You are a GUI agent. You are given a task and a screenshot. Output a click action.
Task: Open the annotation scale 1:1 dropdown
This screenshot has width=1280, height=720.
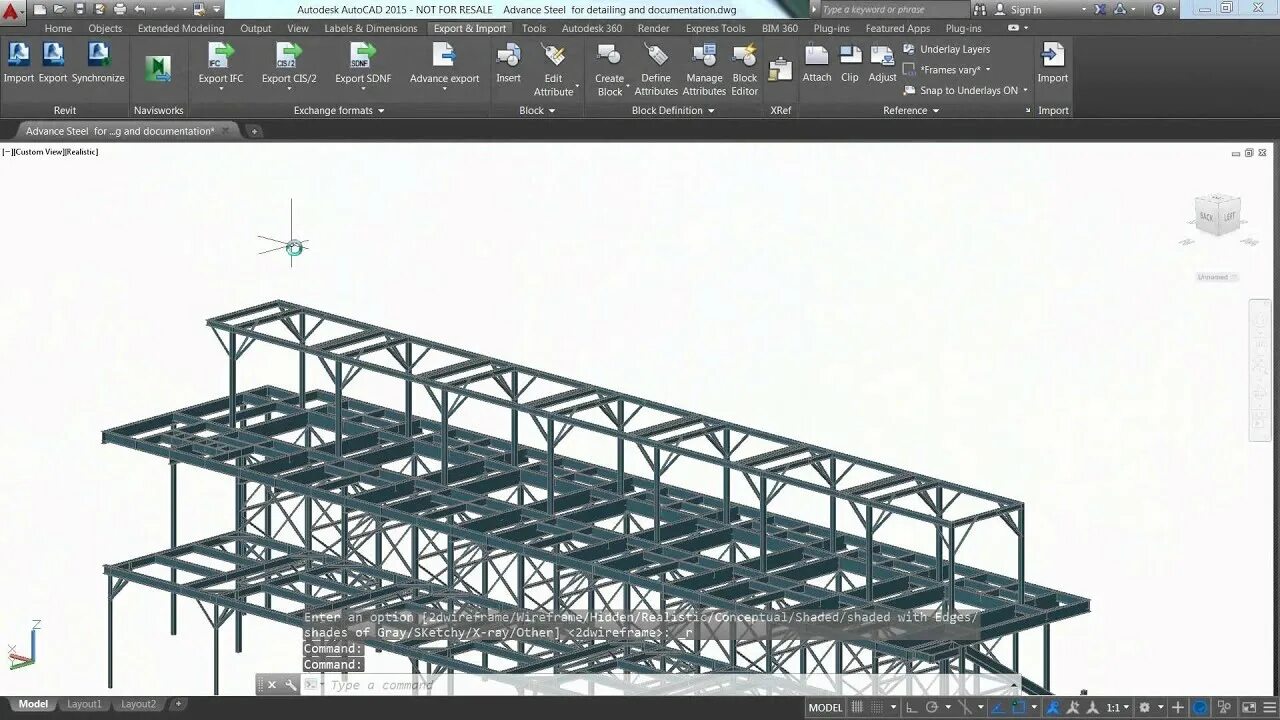(x=1118, y=707)
